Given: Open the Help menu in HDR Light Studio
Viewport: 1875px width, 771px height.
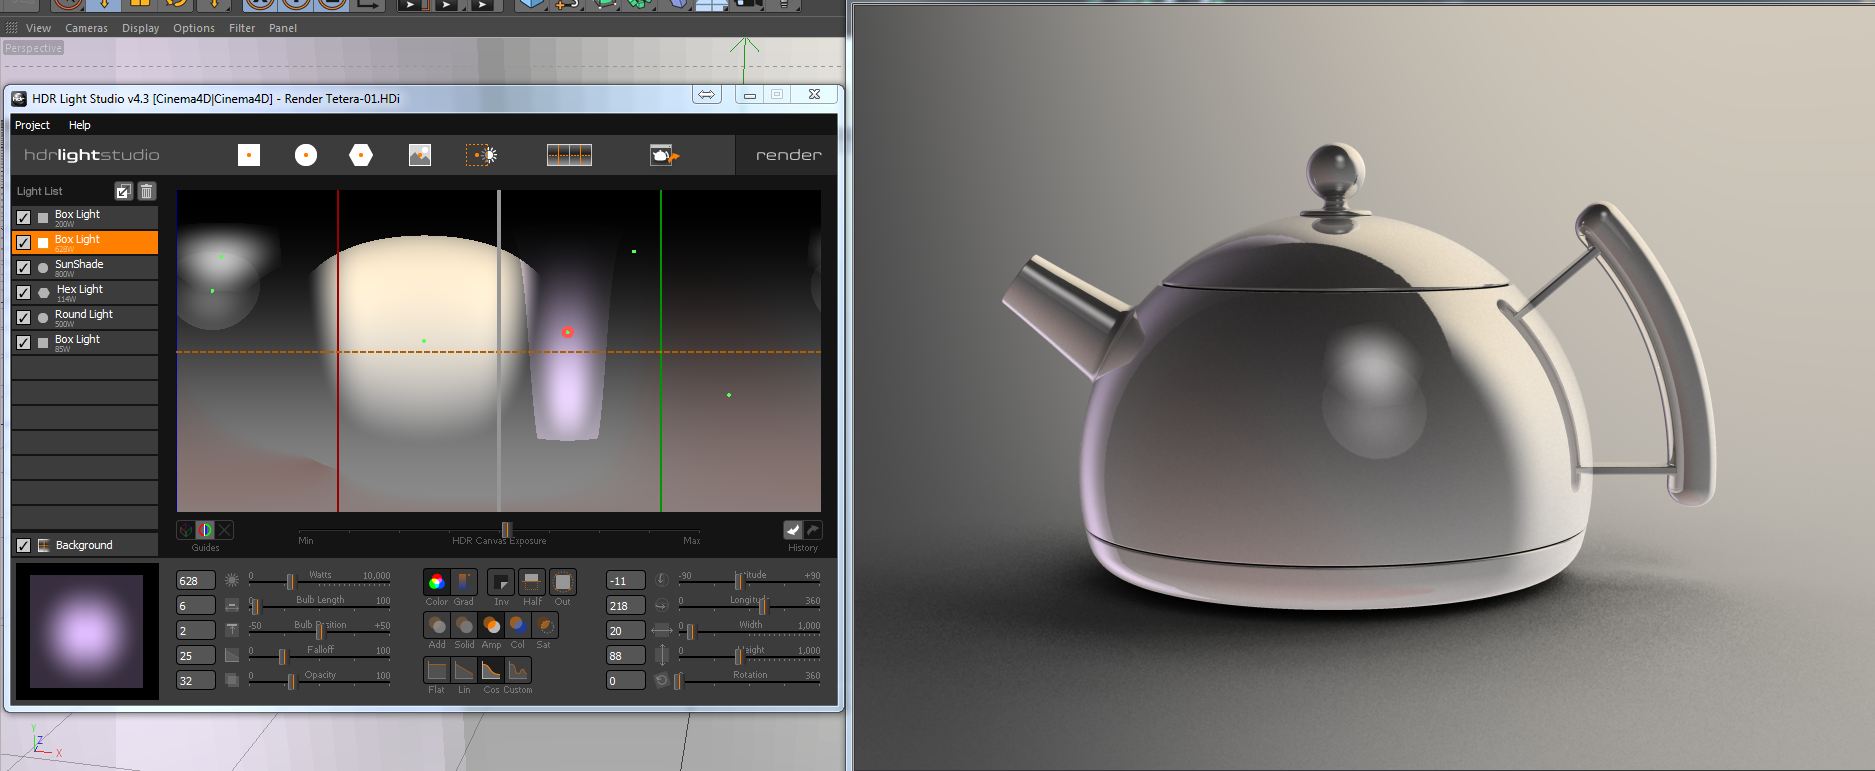Looking at the screenshot, I should point(80,125).
